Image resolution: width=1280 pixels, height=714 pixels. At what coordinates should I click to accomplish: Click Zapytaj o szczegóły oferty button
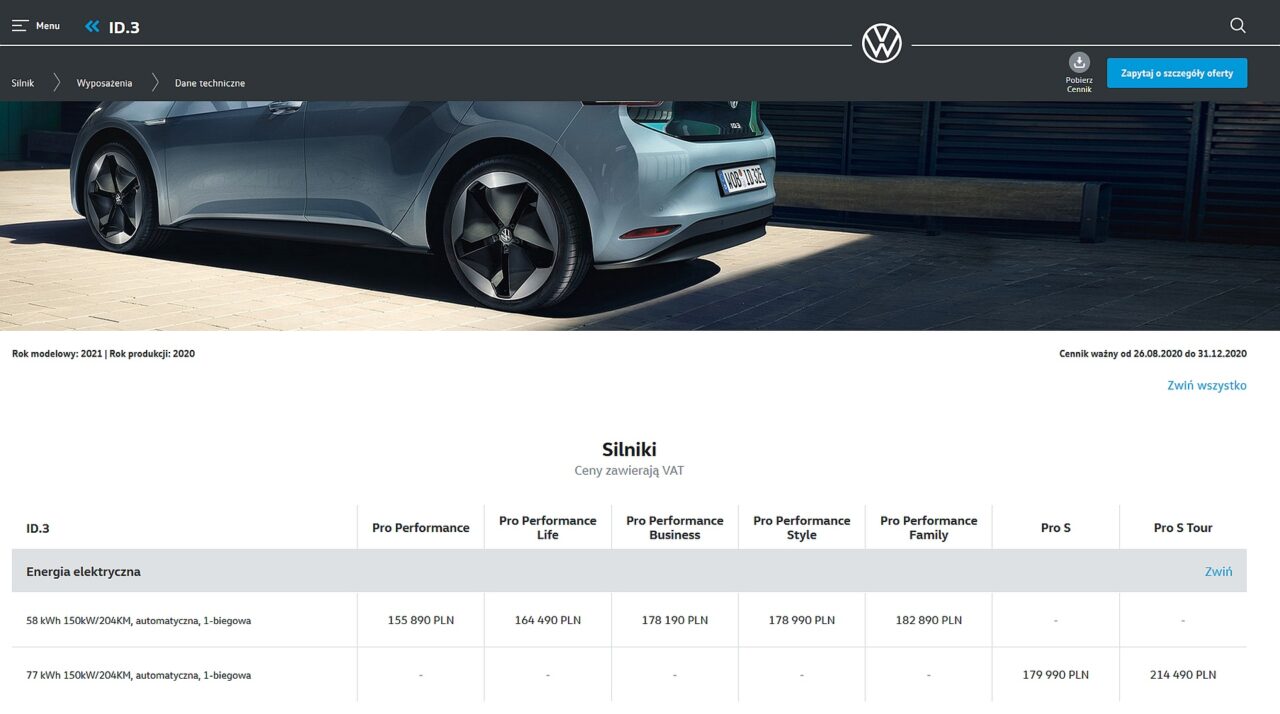[1177, 73]
